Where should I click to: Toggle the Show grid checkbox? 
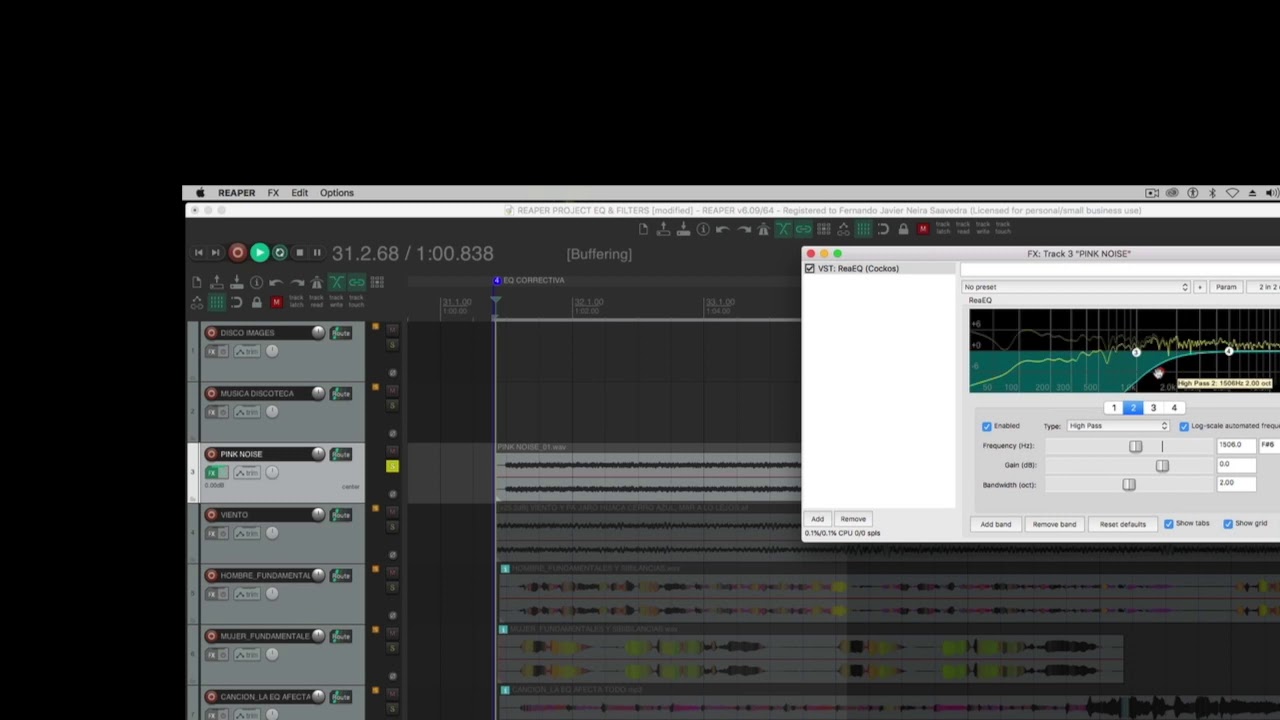pyautogui.click(x=1228, y=524)
